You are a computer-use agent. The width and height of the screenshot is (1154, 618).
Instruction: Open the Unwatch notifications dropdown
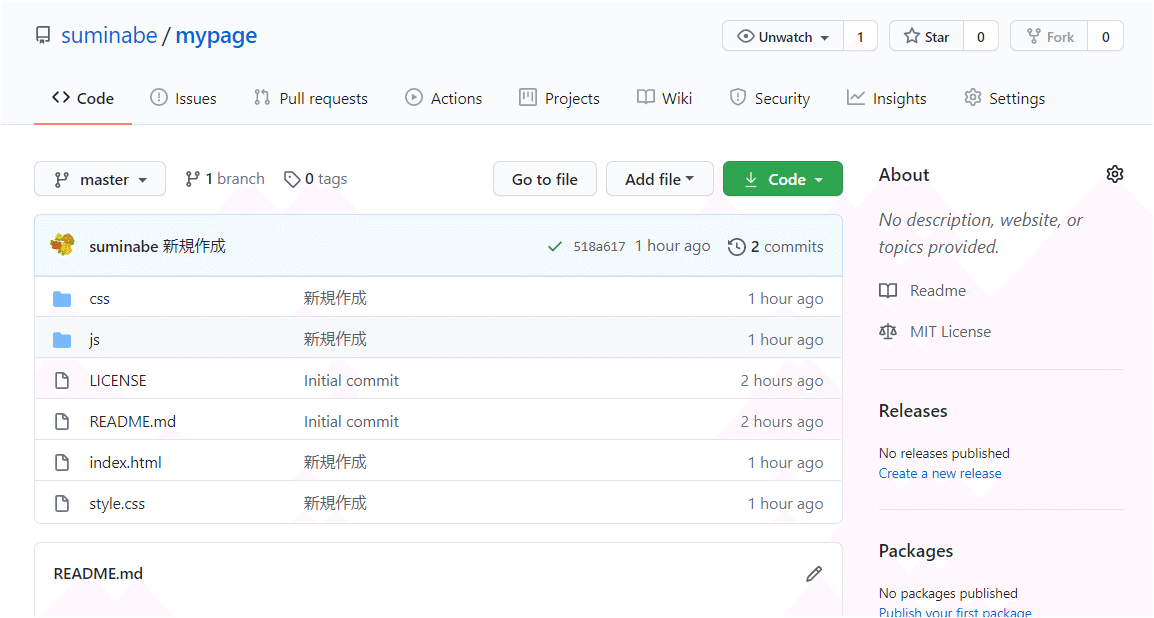tap(783, 36)
